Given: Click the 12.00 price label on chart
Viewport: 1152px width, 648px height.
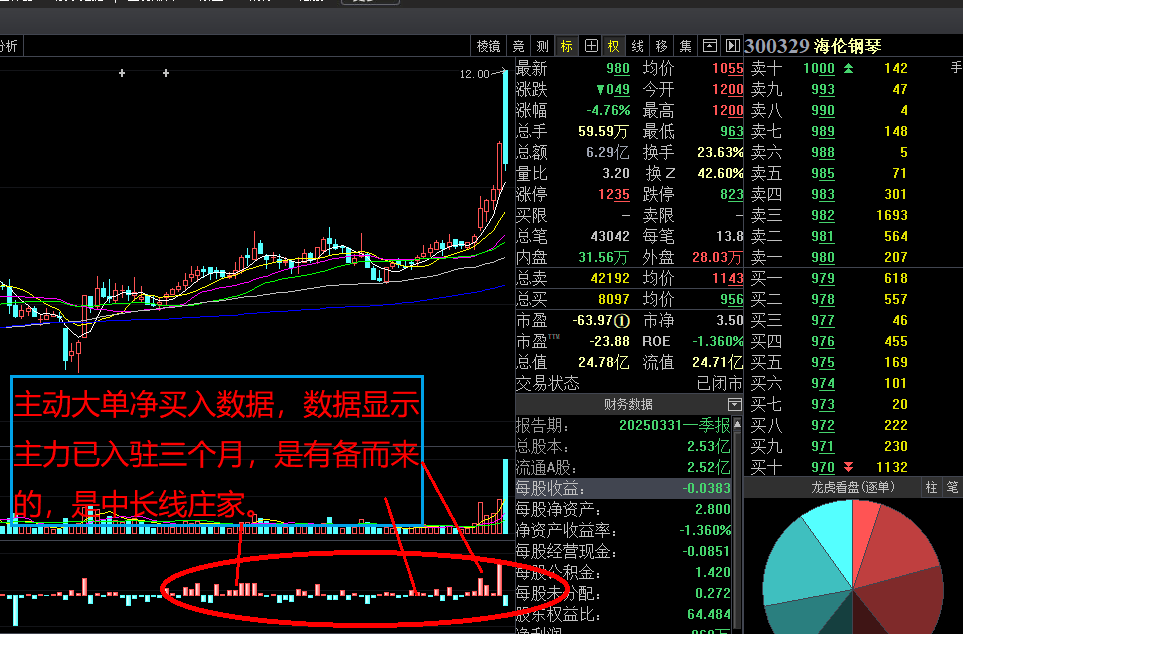Looking at the screenshot, I should click(474, 74).
